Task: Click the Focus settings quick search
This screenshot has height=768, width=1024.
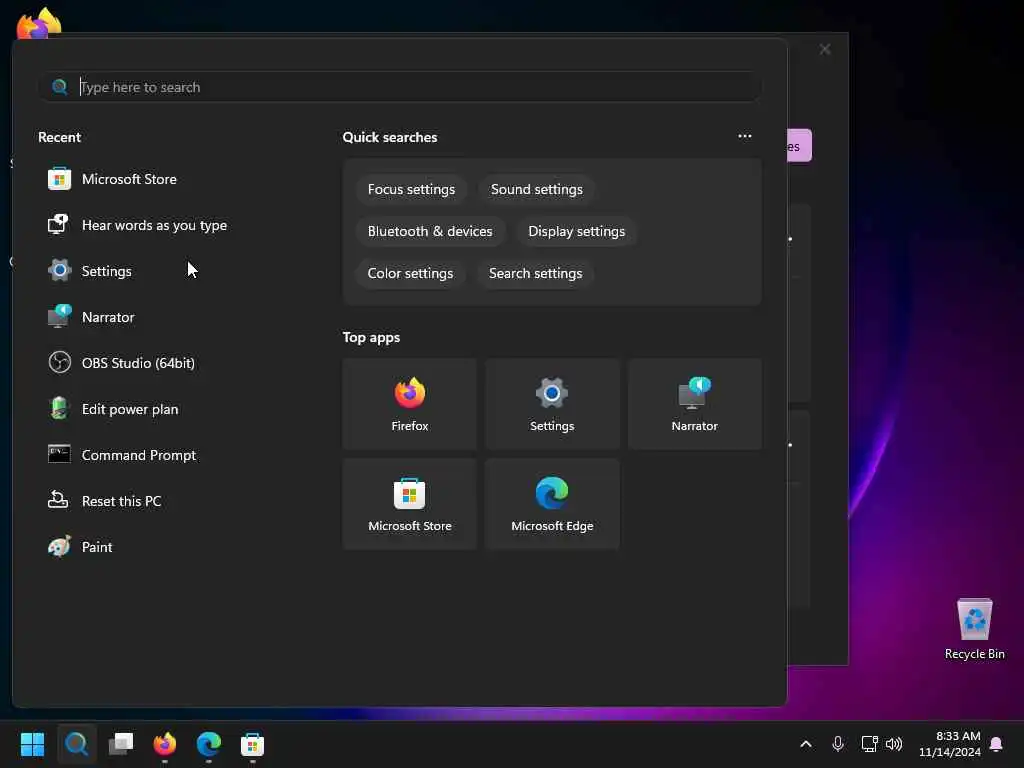Action: pos(411,189)
